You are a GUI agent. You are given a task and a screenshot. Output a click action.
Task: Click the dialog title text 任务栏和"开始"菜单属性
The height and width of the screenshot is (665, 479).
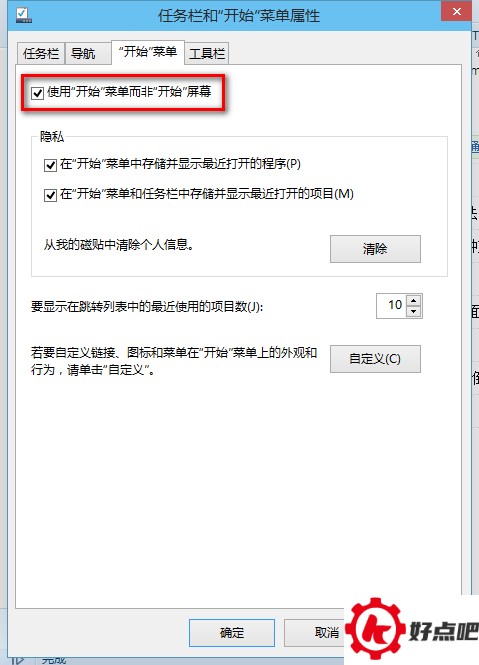pos(239,16)
